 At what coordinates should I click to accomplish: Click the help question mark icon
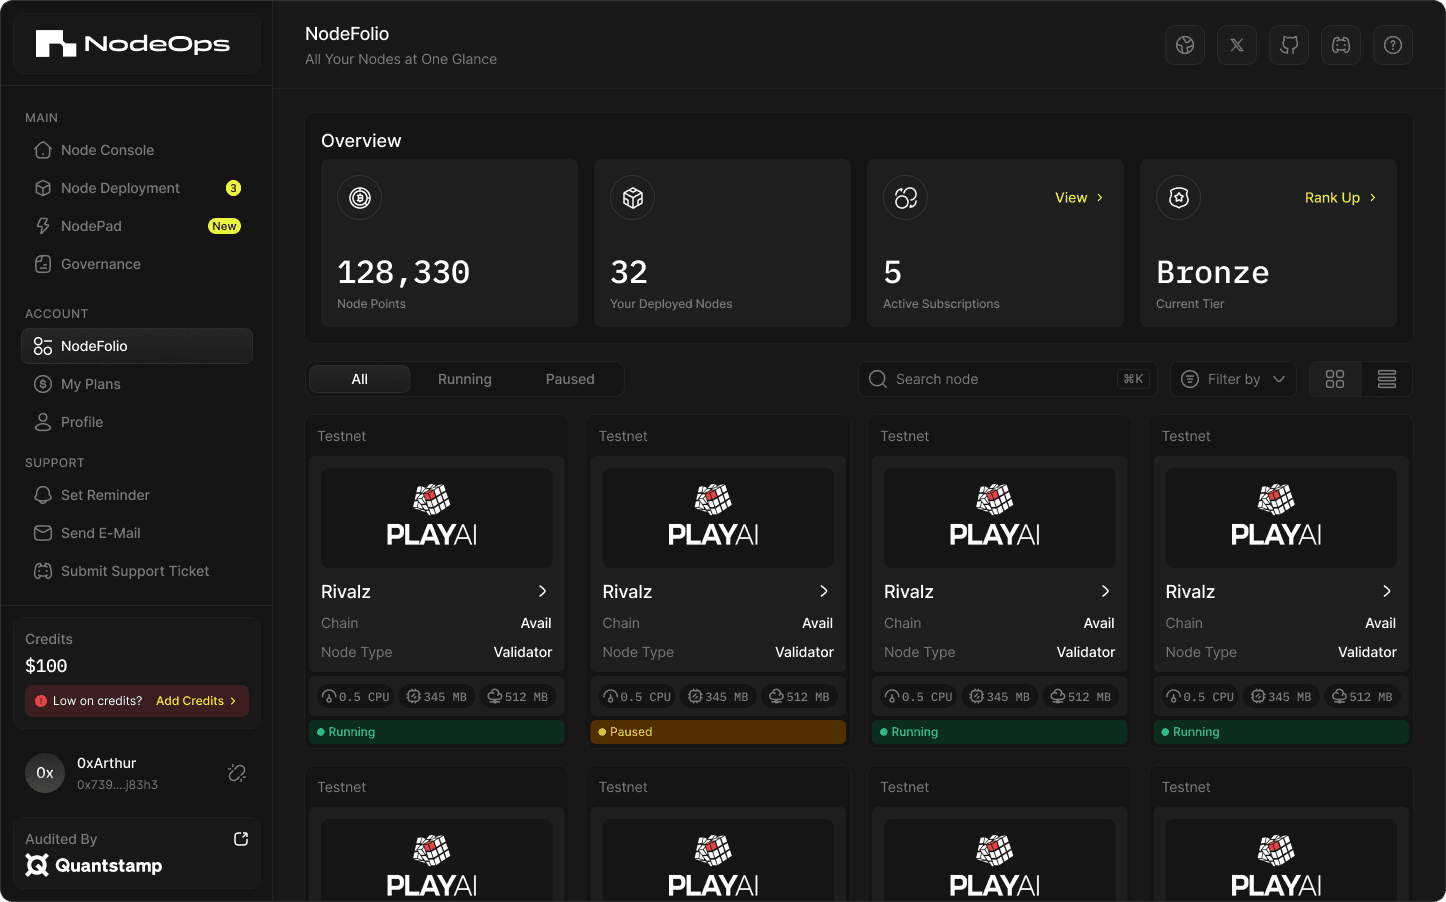pos(1393,45)
